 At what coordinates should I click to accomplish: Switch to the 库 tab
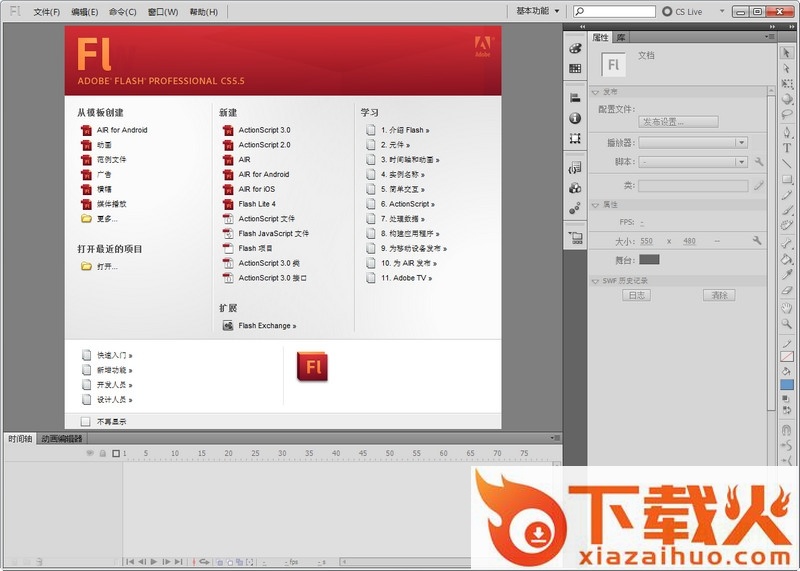tap(621, 37)
